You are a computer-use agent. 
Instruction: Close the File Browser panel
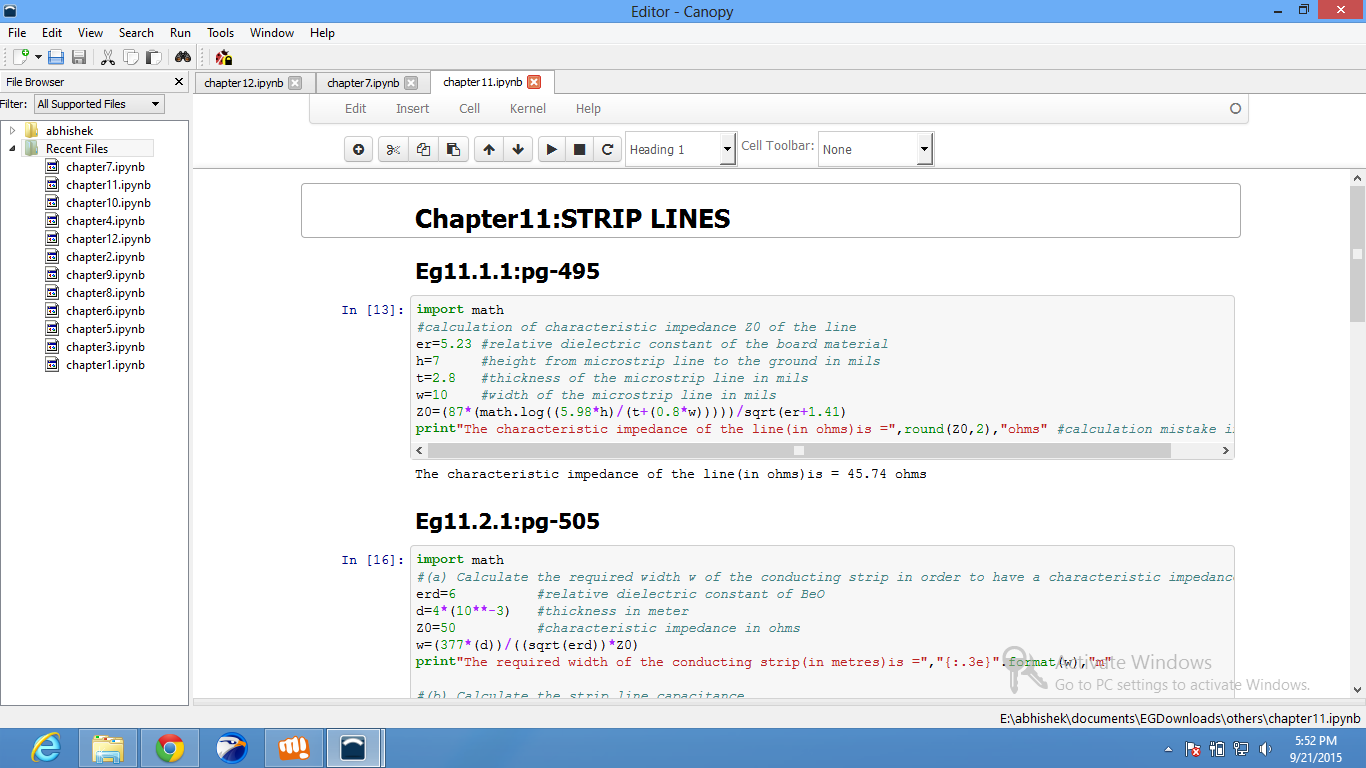[179, 82]
